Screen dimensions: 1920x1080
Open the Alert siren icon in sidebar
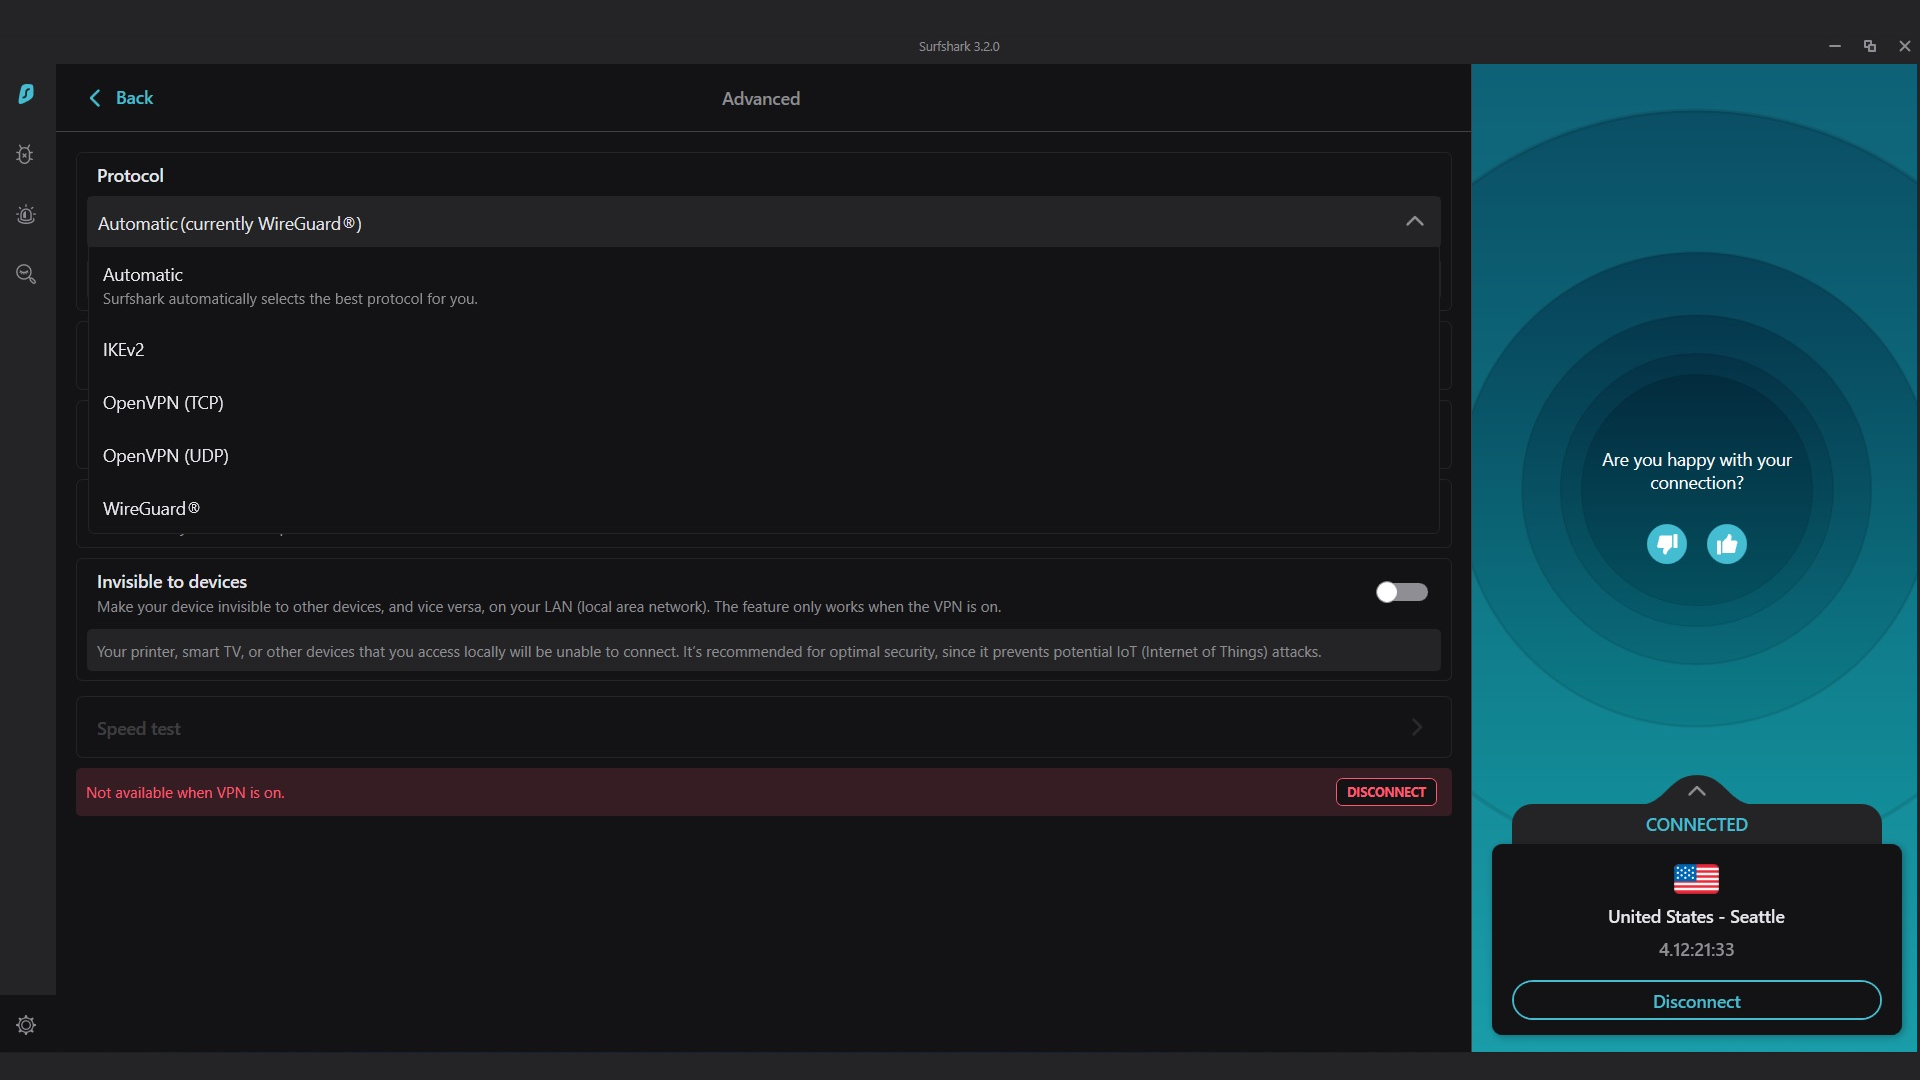(x=26, y=215)
